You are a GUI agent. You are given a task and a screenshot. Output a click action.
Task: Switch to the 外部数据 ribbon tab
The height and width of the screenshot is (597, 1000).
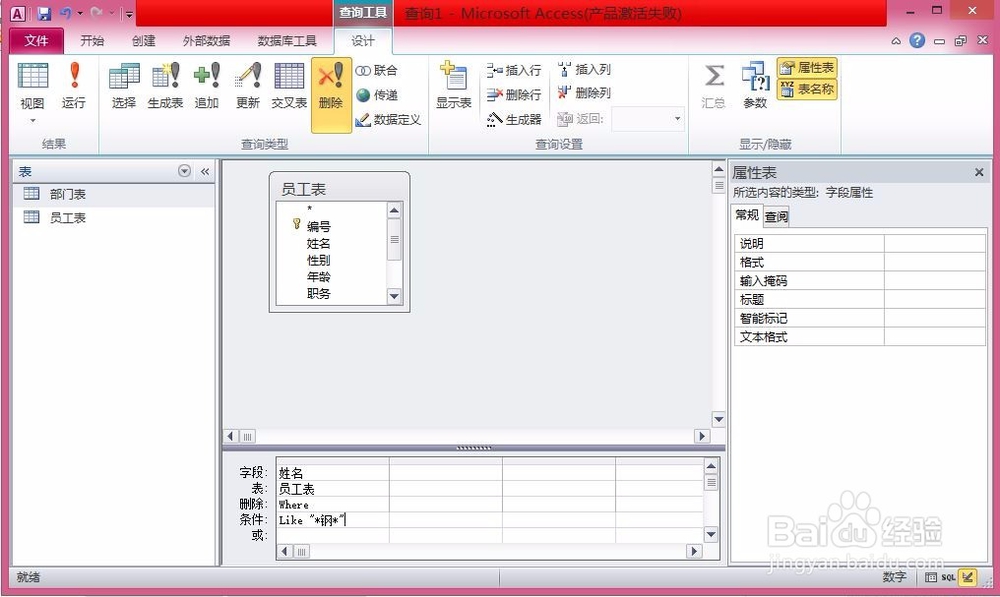206,41
